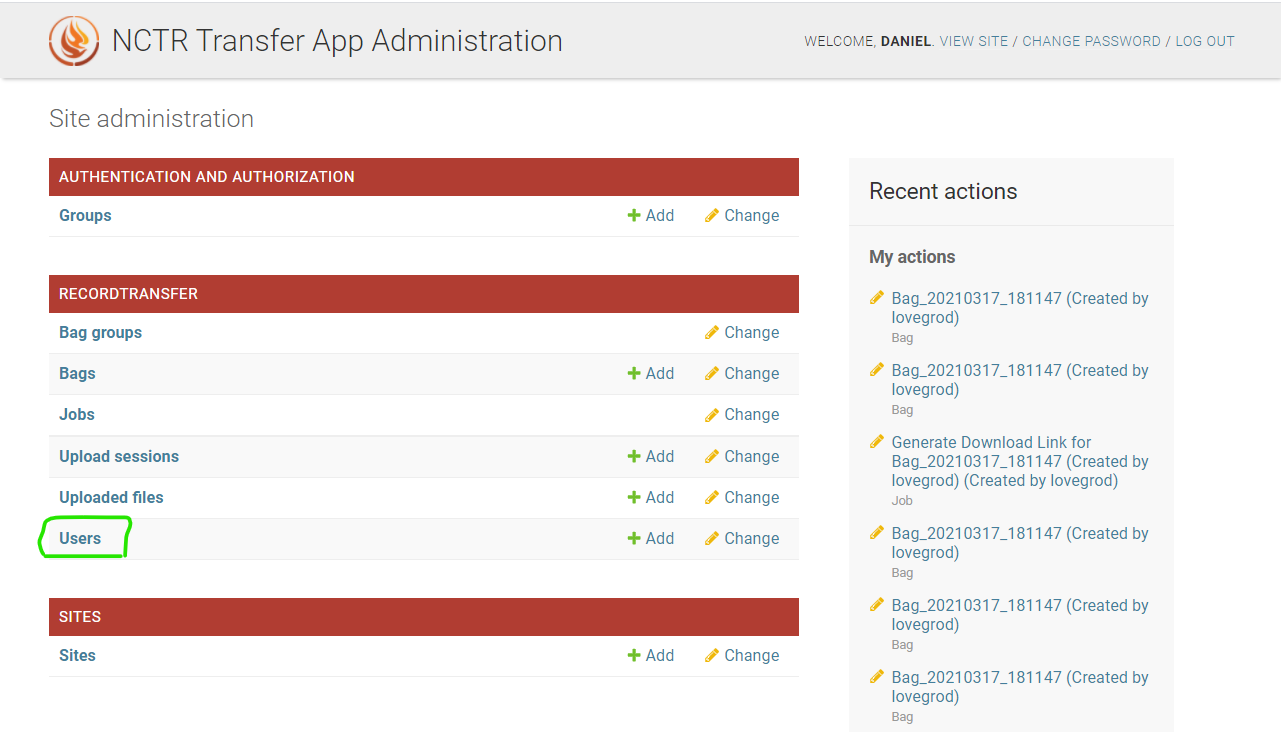Add a new Bag
1281x732 pixels.
pos(651,373)
